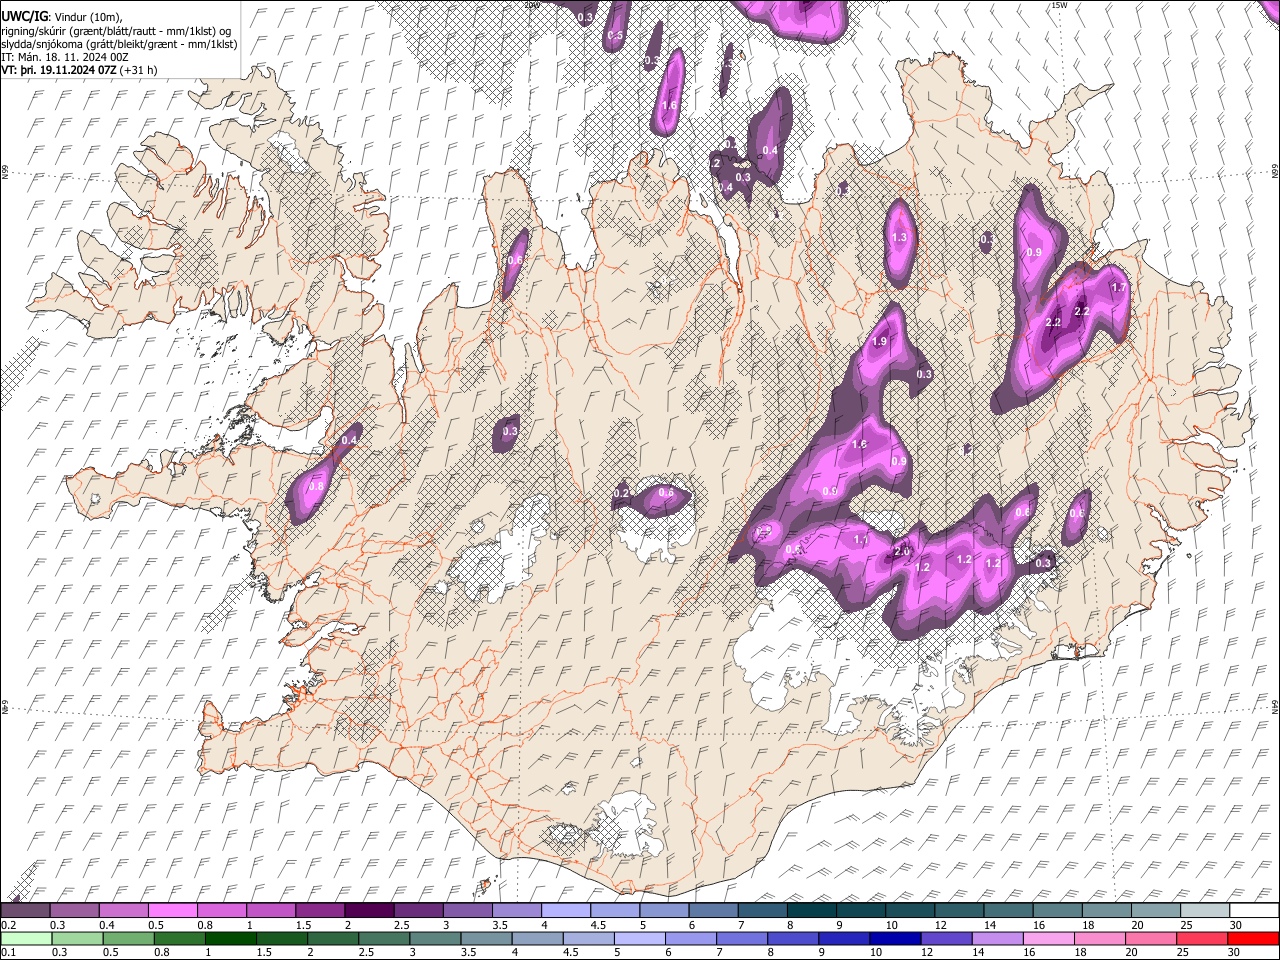Click the 'slydda/snjókoma' legend description line
Viewport: 1280px width, 960px height.
[119, 44]
